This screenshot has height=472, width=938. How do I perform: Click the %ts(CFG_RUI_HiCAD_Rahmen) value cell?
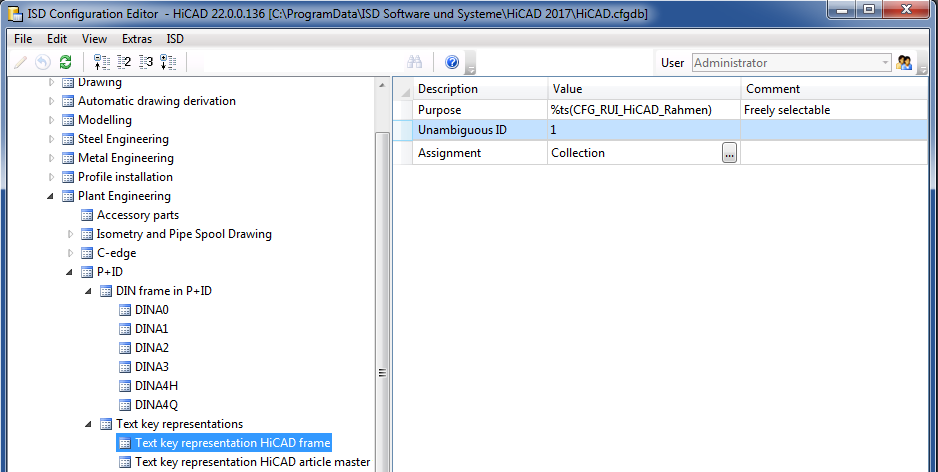(x=644, y=110)
